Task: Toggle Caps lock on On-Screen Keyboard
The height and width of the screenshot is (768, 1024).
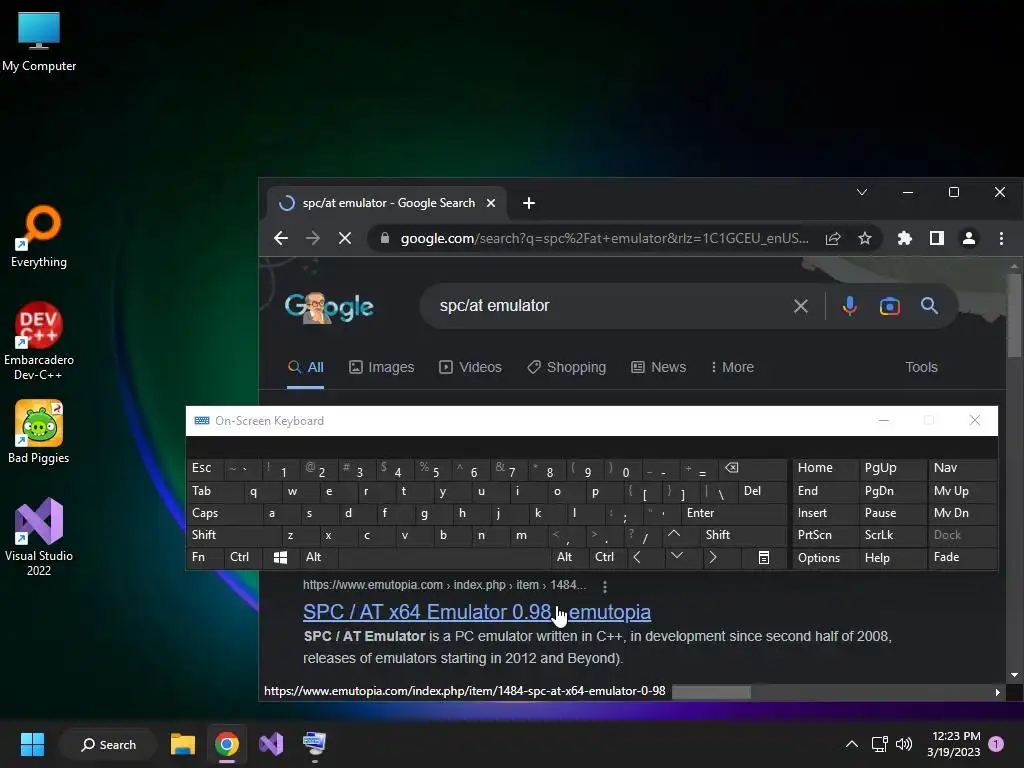Action: (224, 513)
